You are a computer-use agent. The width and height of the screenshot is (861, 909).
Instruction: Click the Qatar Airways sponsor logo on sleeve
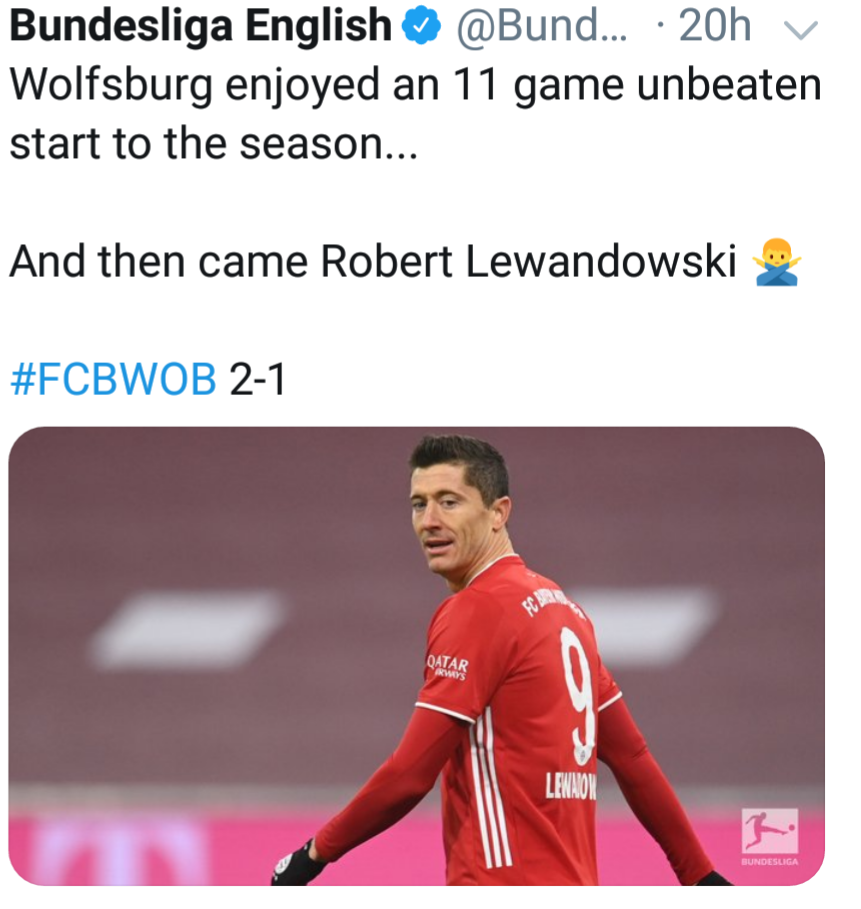[x=448, y=667]
